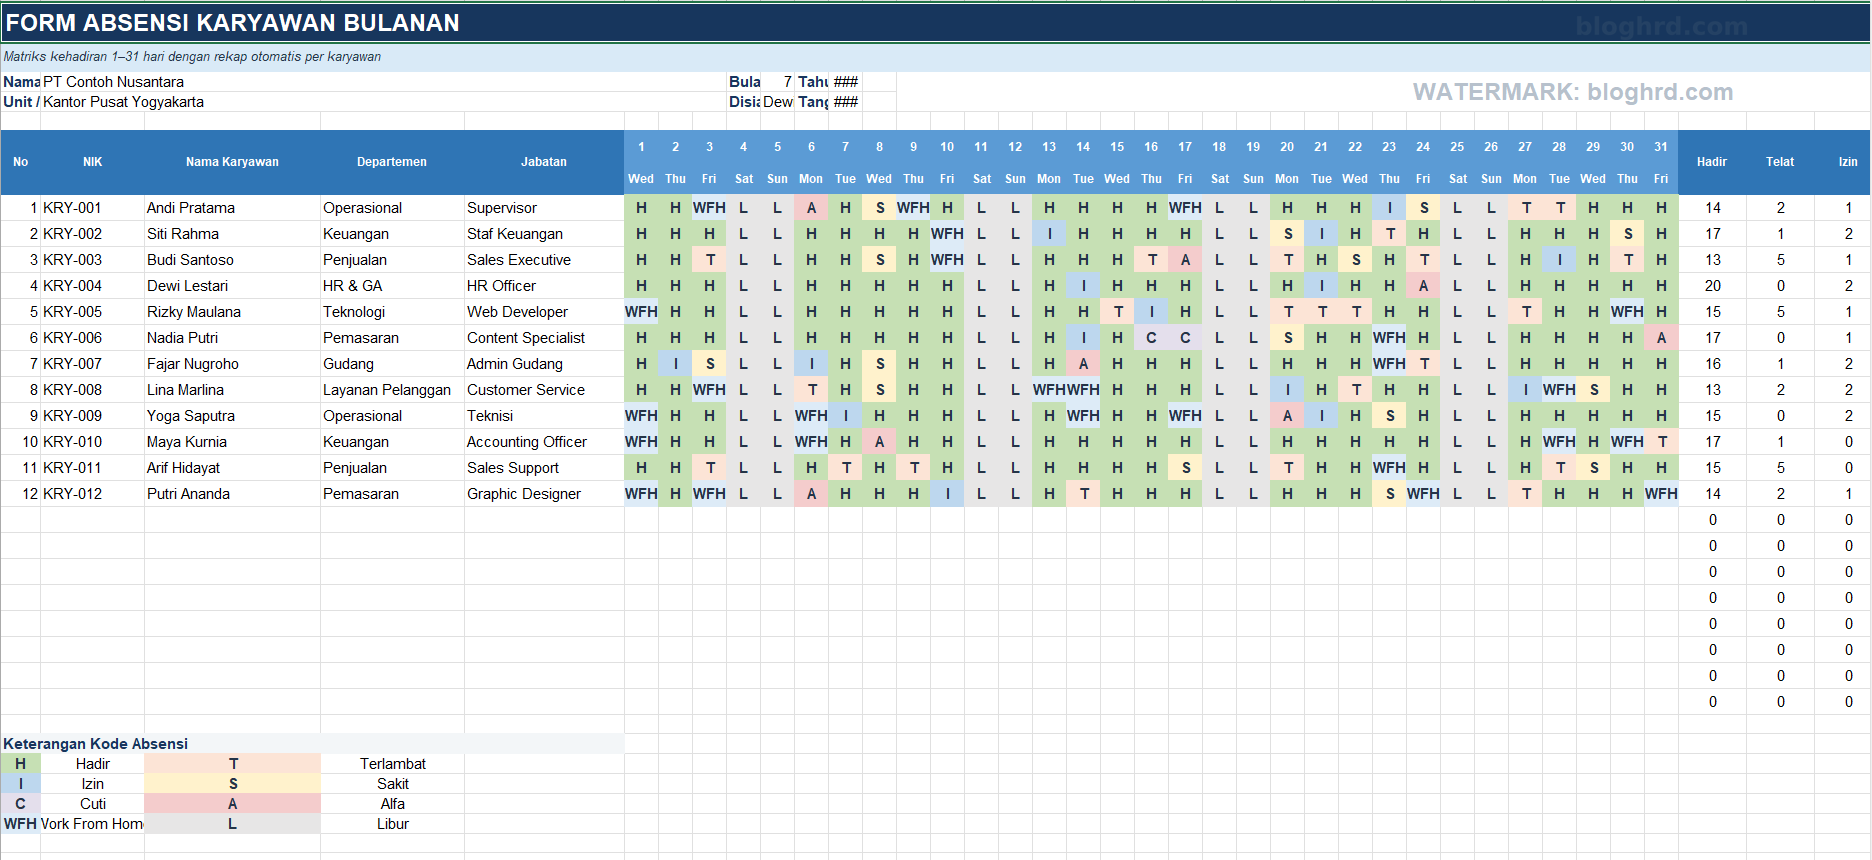Image resolution: width=1872 pixels, height=860 pixels.
Task: Click Andi Pratama's day 6 "A" cell
Action: [811, 208]
